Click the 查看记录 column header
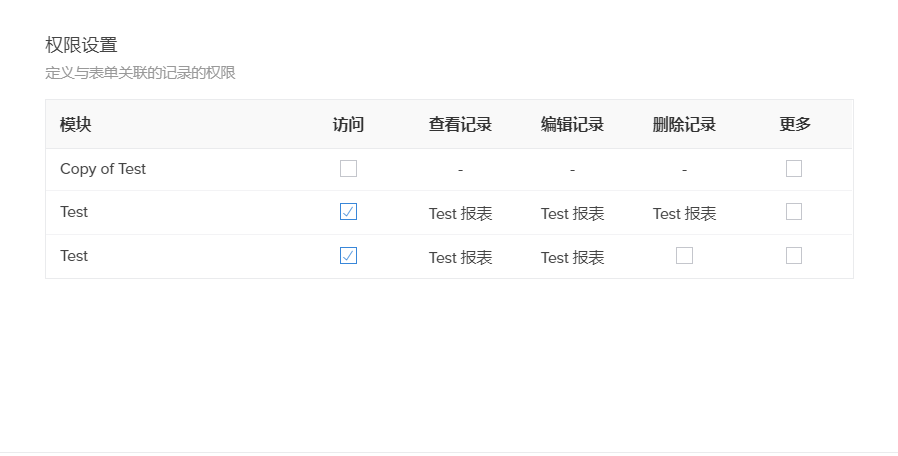Image resolution: width=898 pixels, height=456 pixels. [460, 125]
